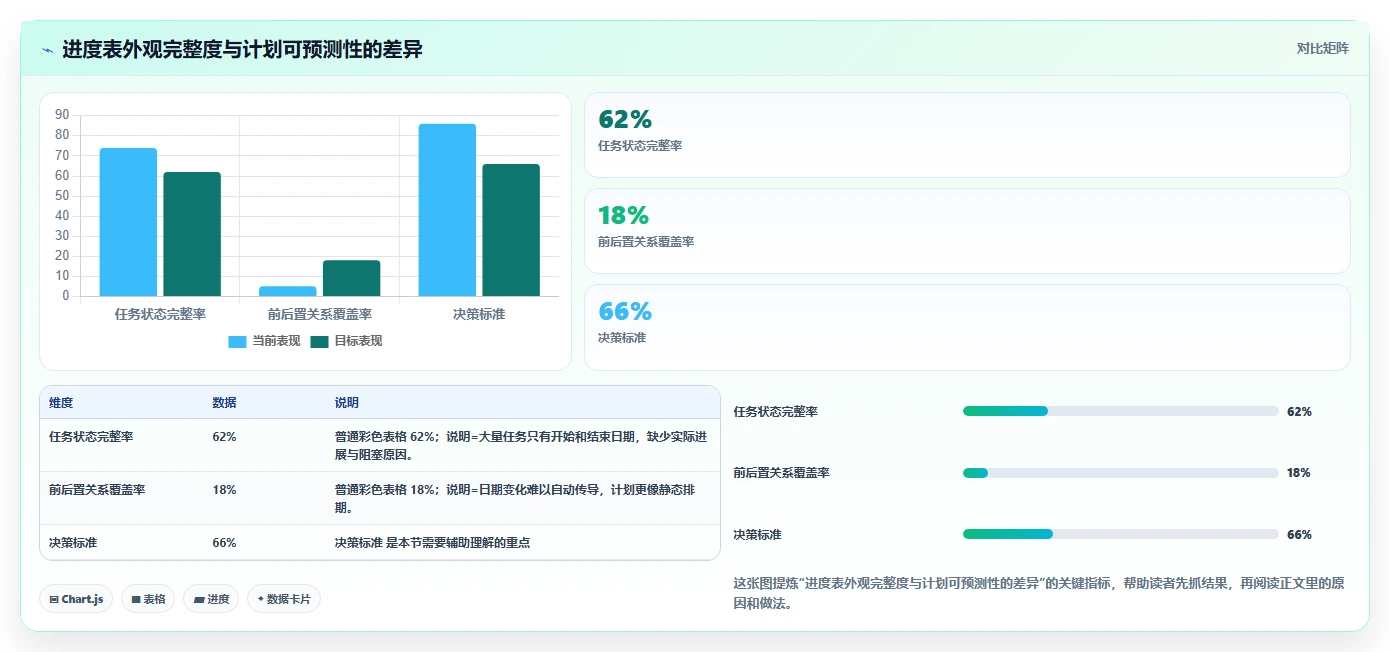Click 决策标准 cell in the table
1390x652 pixels.
[x=73, y=543]
